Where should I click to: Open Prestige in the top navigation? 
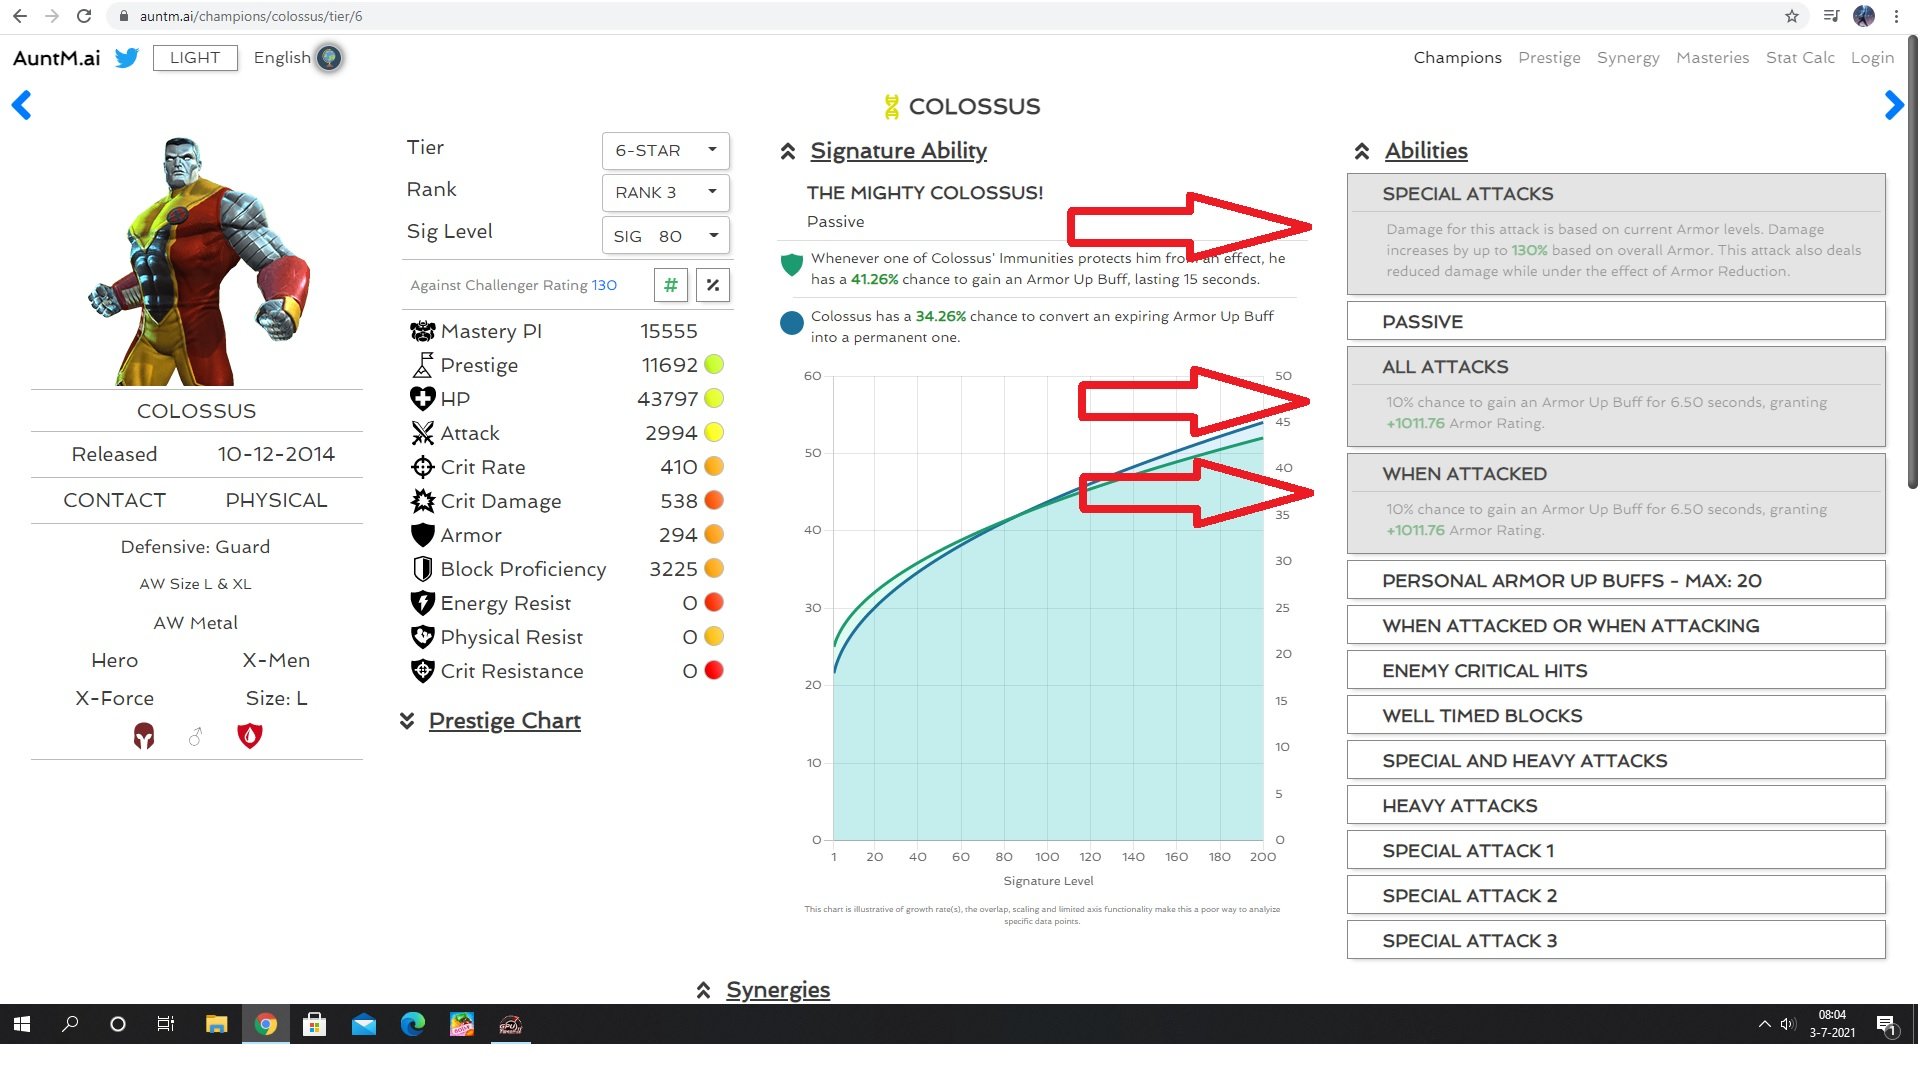[1549, 58]
